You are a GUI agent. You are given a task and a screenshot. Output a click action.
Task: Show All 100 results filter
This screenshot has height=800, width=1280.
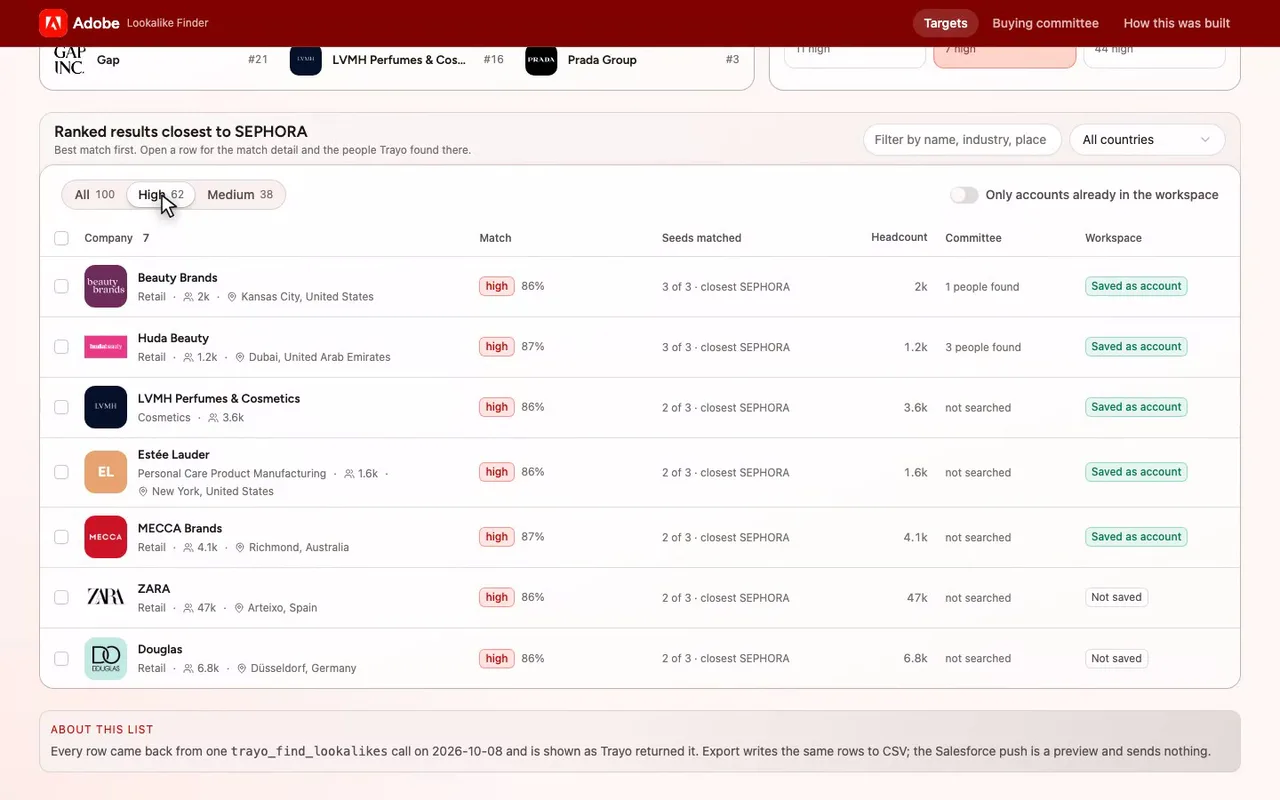[x=94, y=195]
